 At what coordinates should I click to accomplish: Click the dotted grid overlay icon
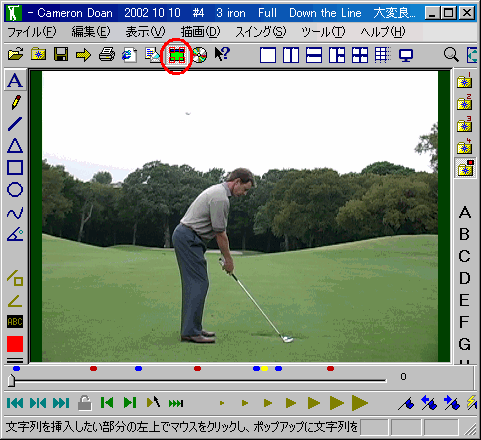coord(382,55)
